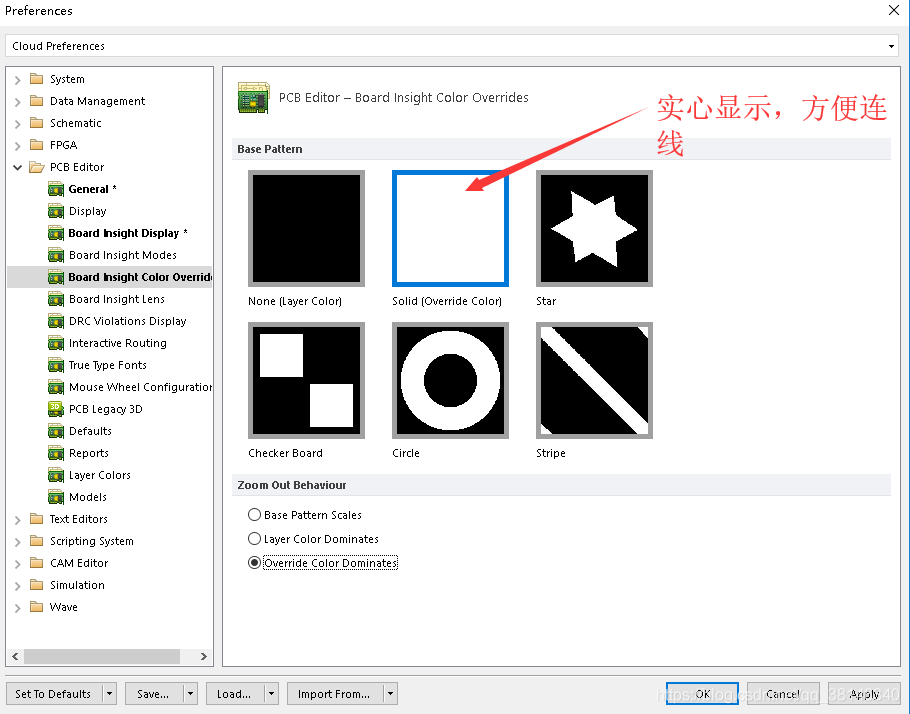The width and height of the screenshot is (910, 714).
Task: Click the Text Editors folder icon
Action: tap(37, 519)
